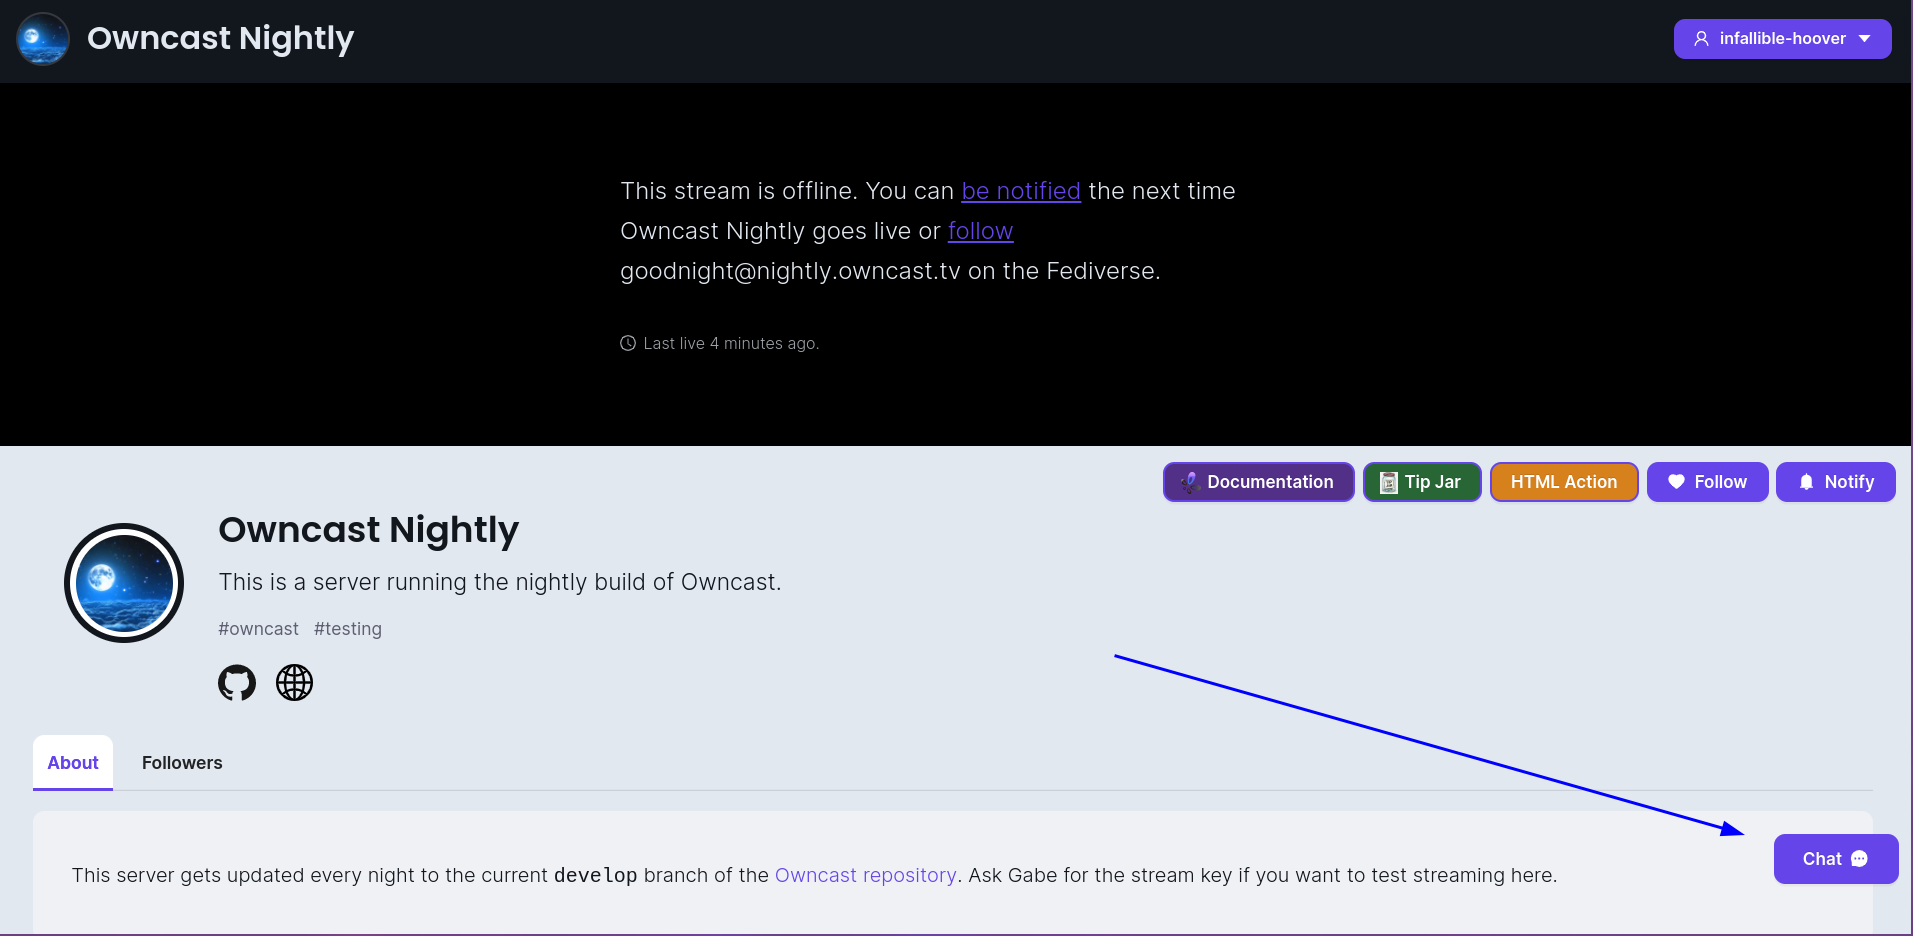Click the bell icon on Notify button
This screenshot has height=936, width=1913.
coord(1805,481)
